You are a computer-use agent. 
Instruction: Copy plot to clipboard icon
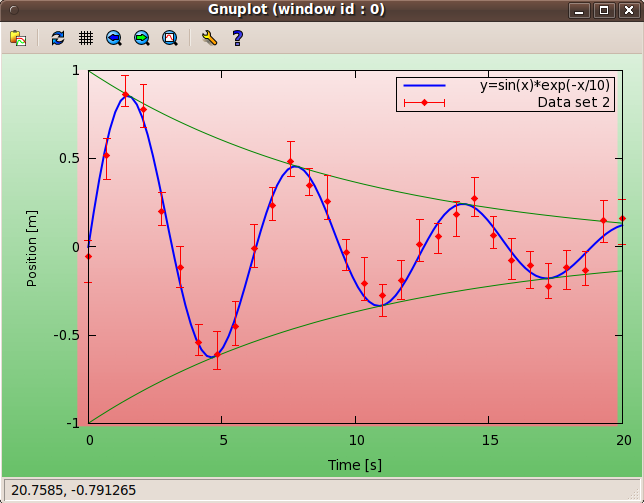click(18, 38)
